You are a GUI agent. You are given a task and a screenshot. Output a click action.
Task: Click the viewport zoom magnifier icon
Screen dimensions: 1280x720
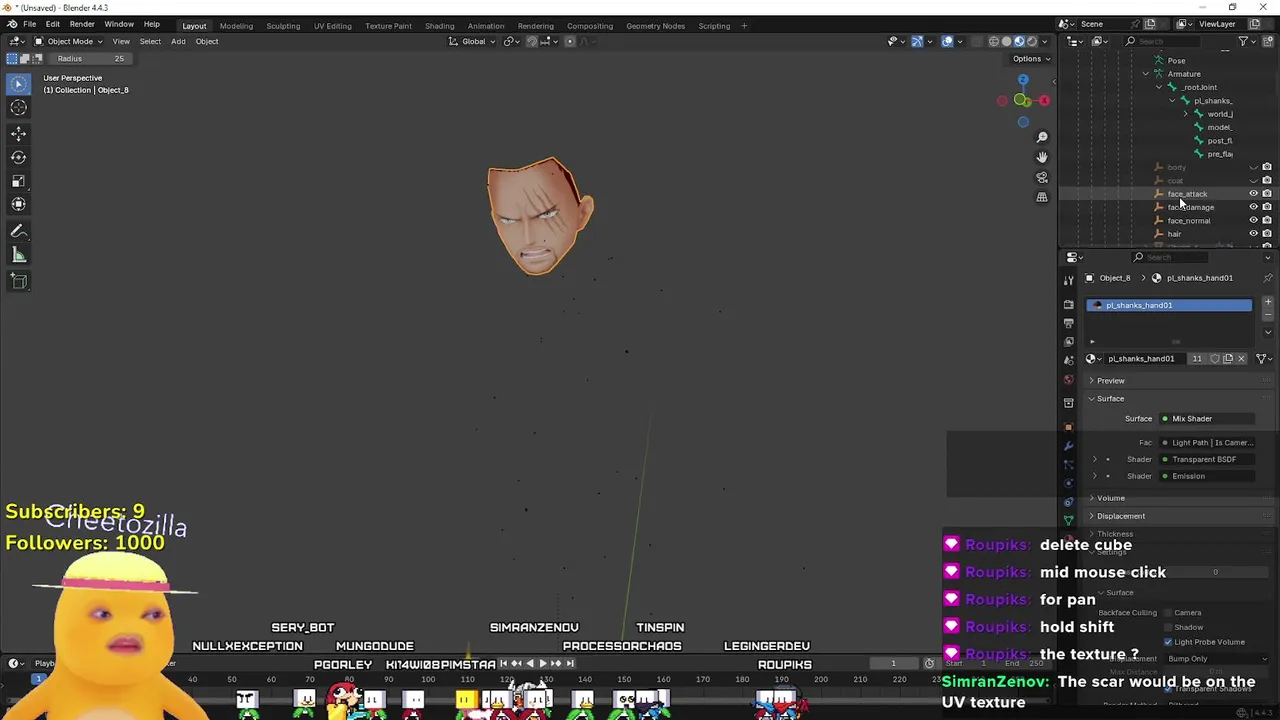[x=1042, y=137]
